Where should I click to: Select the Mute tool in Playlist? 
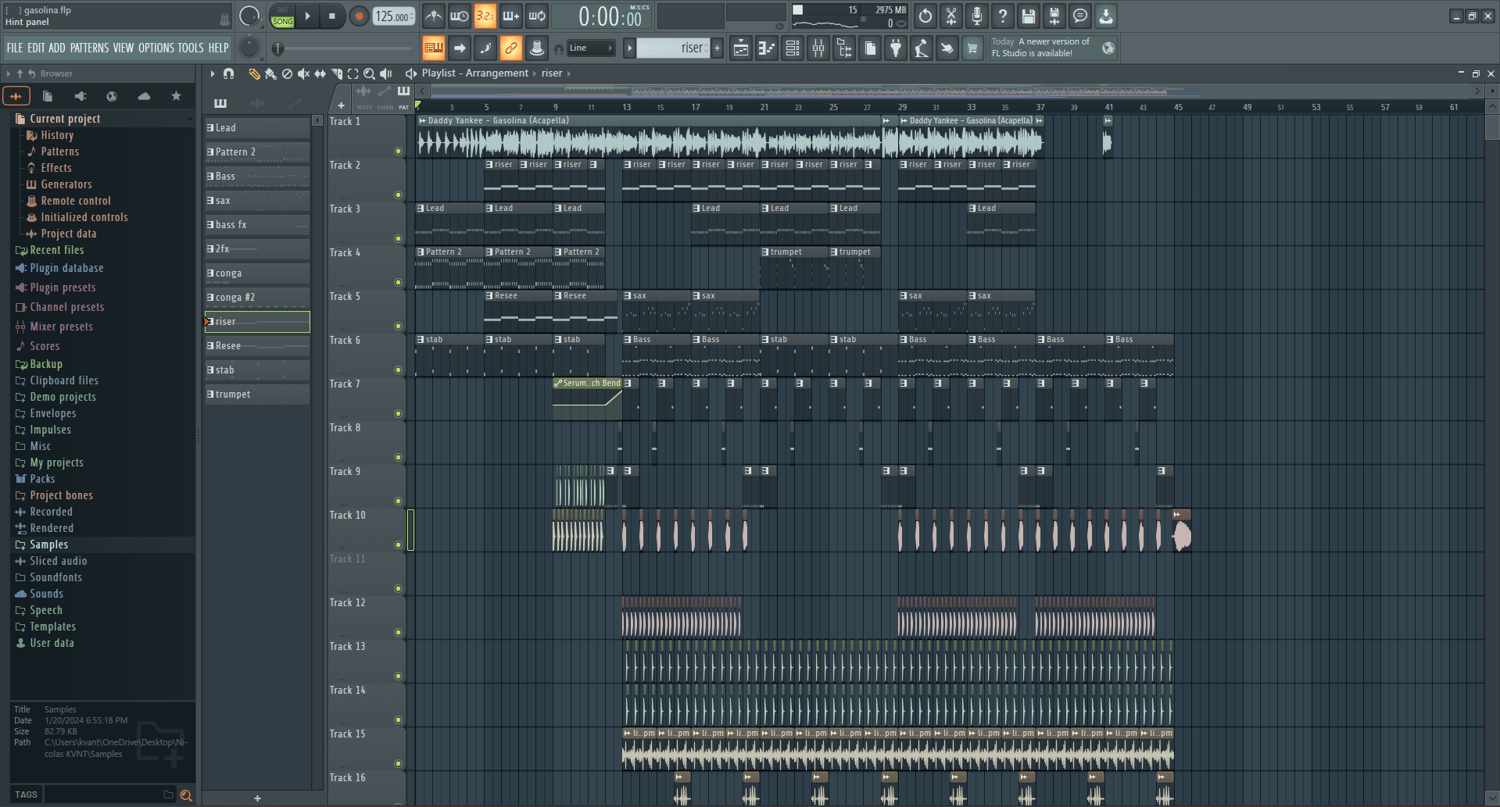303,73
